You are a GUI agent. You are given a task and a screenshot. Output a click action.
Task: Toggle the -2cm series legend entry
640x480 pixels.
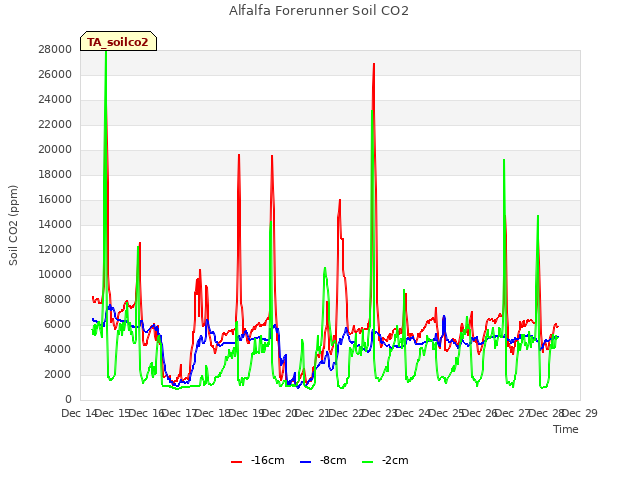(385, 460)
